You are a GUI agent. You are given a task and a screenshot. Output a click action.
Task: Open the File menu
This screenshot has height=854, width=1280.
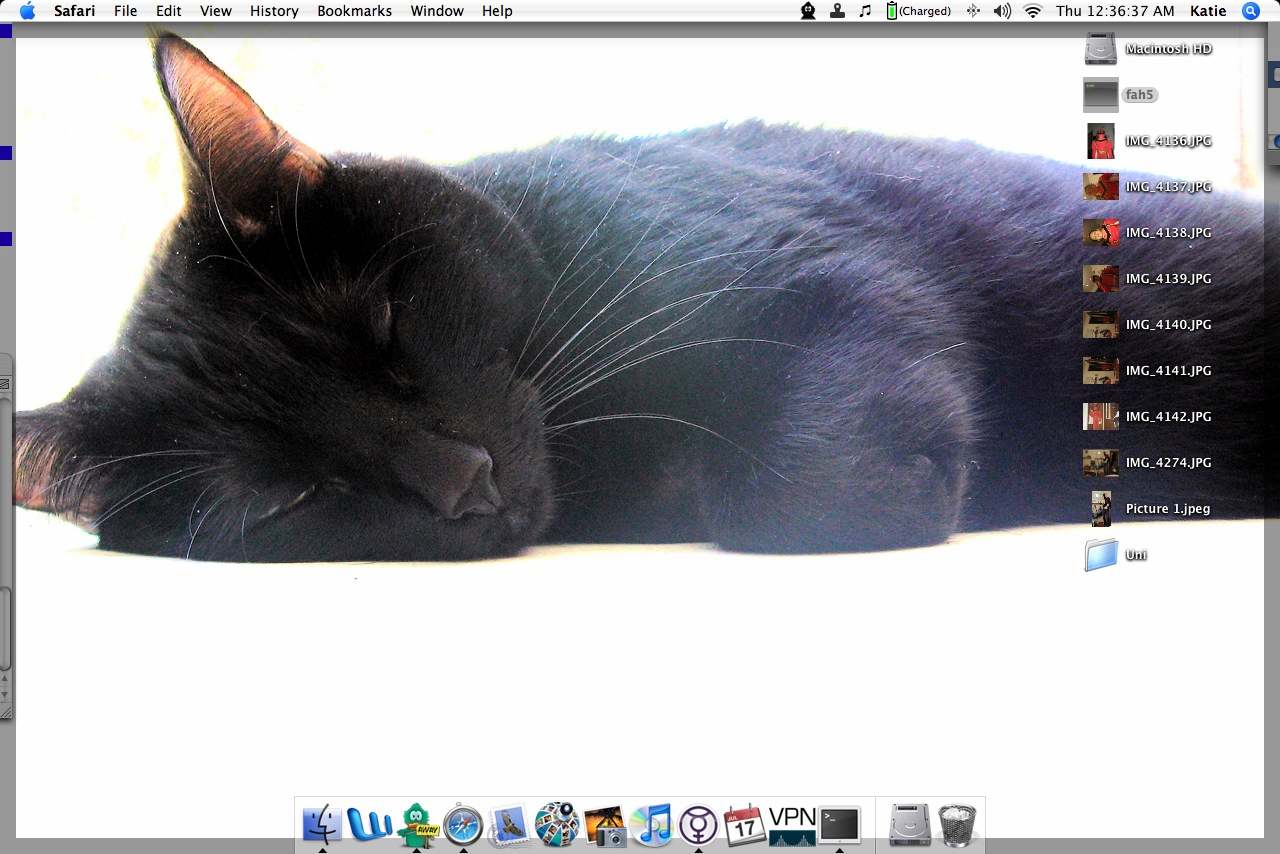coord(126,11)
